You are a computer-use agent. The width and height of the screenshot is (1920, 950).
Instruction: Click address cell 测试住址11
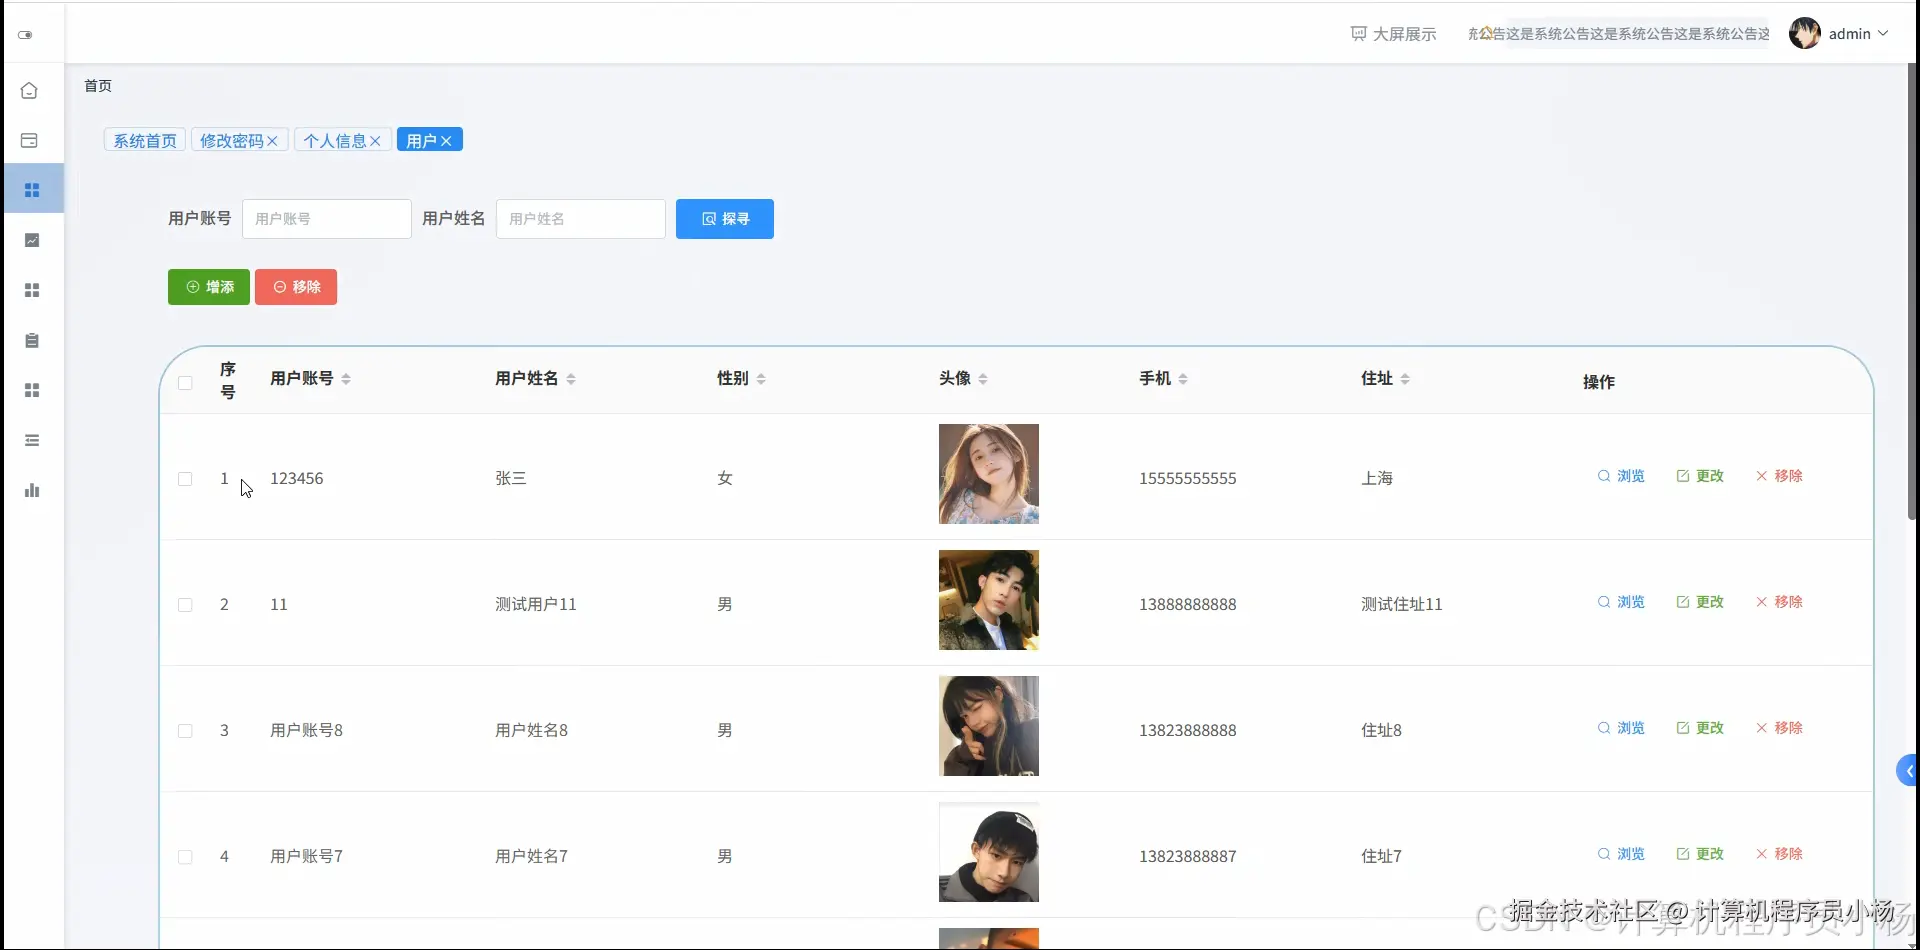(1402, 605)
